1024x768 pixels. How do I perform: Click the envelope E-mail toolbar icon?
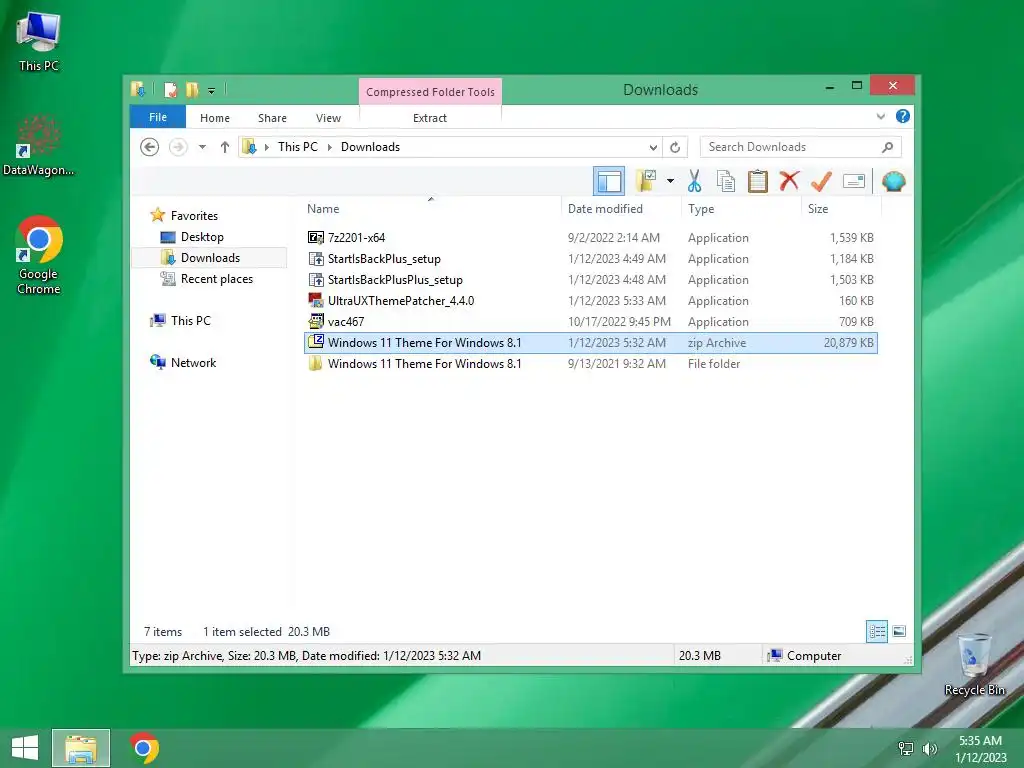pos(854,181)
